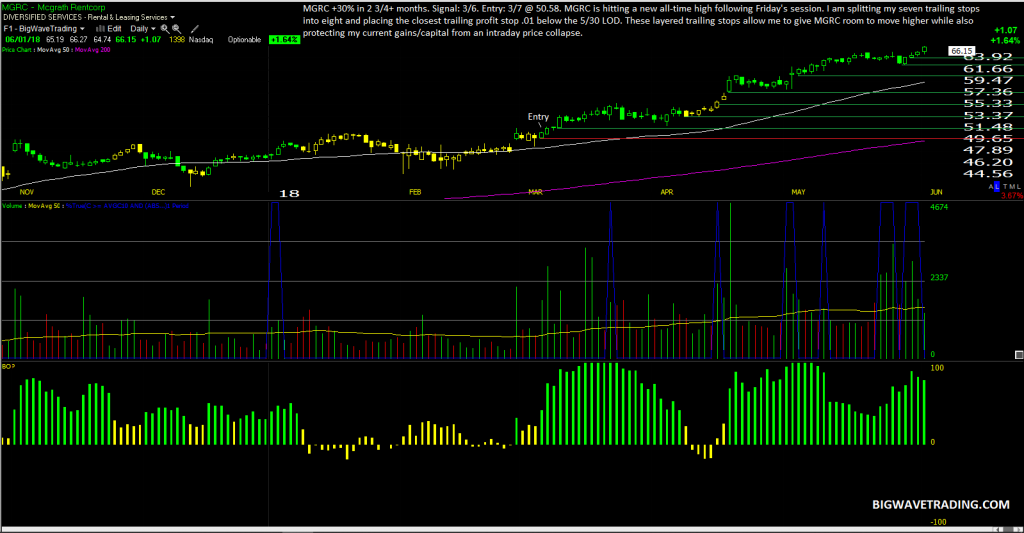Click the 2337 volume axis value
Screen dimensions: 1024x533
pos(938,278)
